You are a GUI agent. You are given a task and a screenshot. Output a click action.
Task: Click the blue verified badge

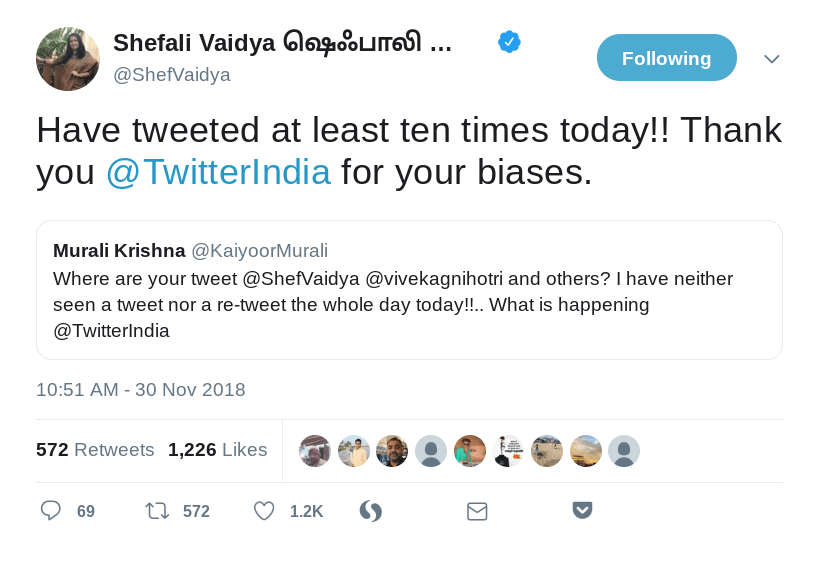point(509,42)
